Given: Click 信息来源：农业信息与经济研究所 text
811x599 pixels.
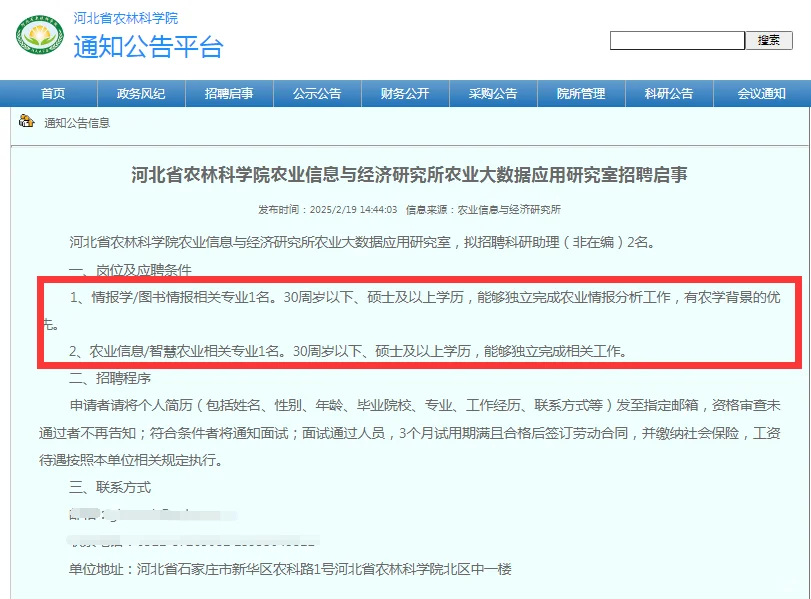Looking at the screenshot, I should click(483, 209).
